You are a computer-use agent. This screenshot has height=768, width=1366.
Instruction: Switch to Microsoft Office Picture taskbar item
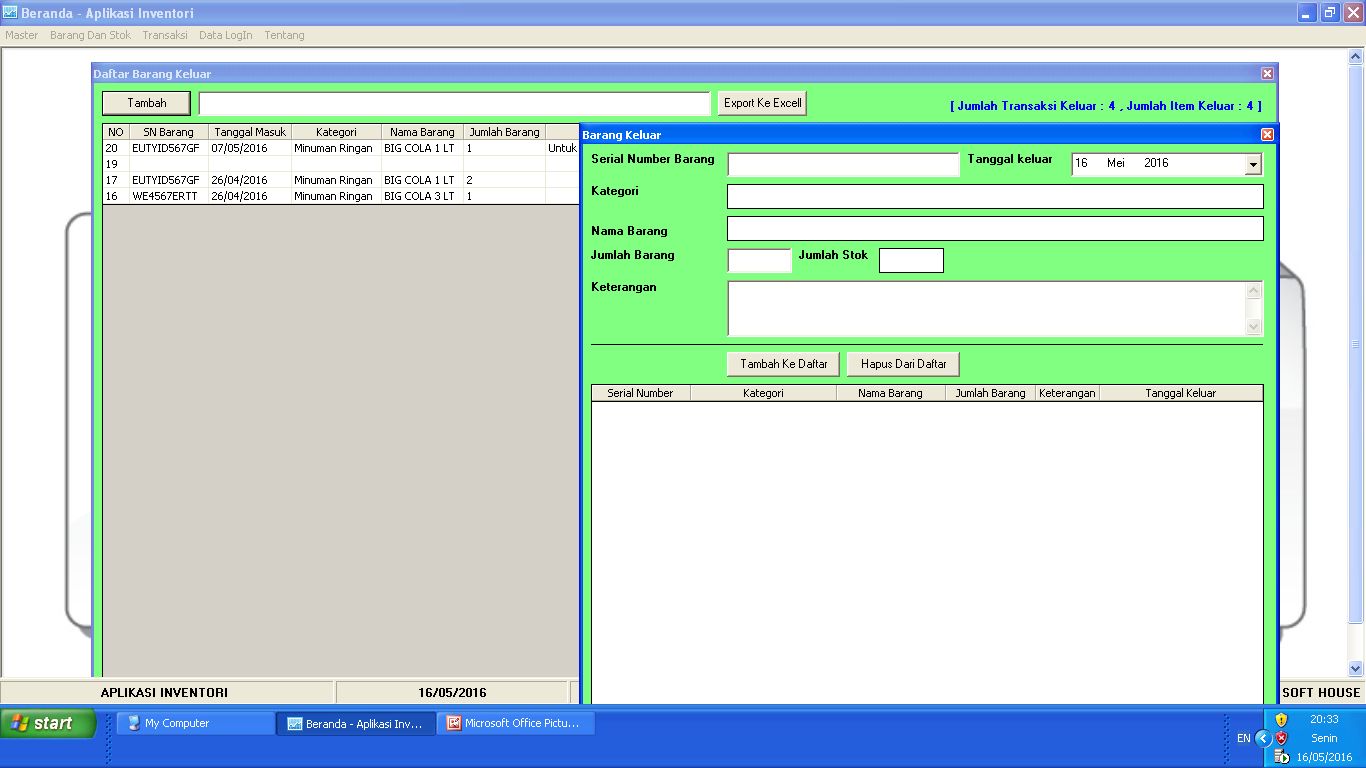(516, 723)
